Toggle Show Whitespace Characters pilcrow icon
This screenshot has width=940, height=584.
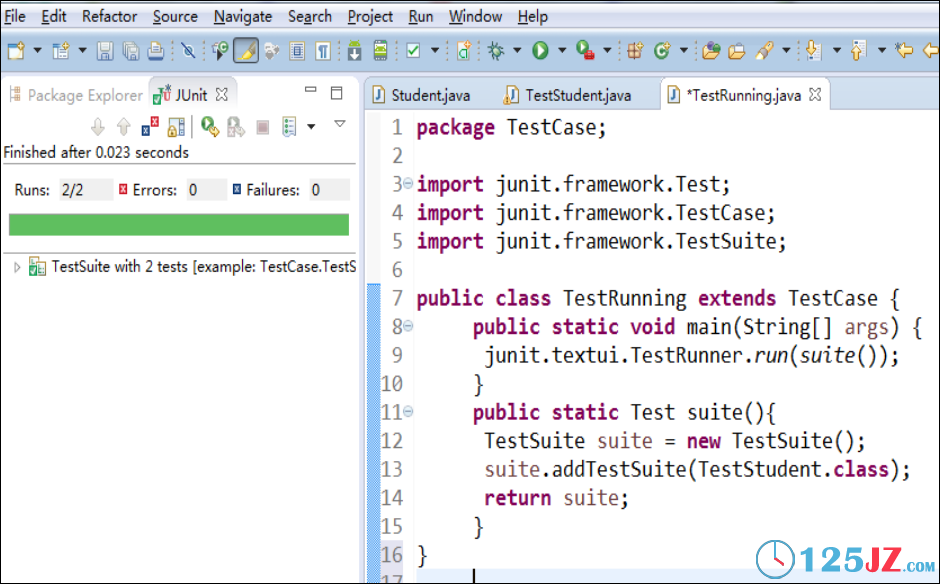click(x=323, y=50)
